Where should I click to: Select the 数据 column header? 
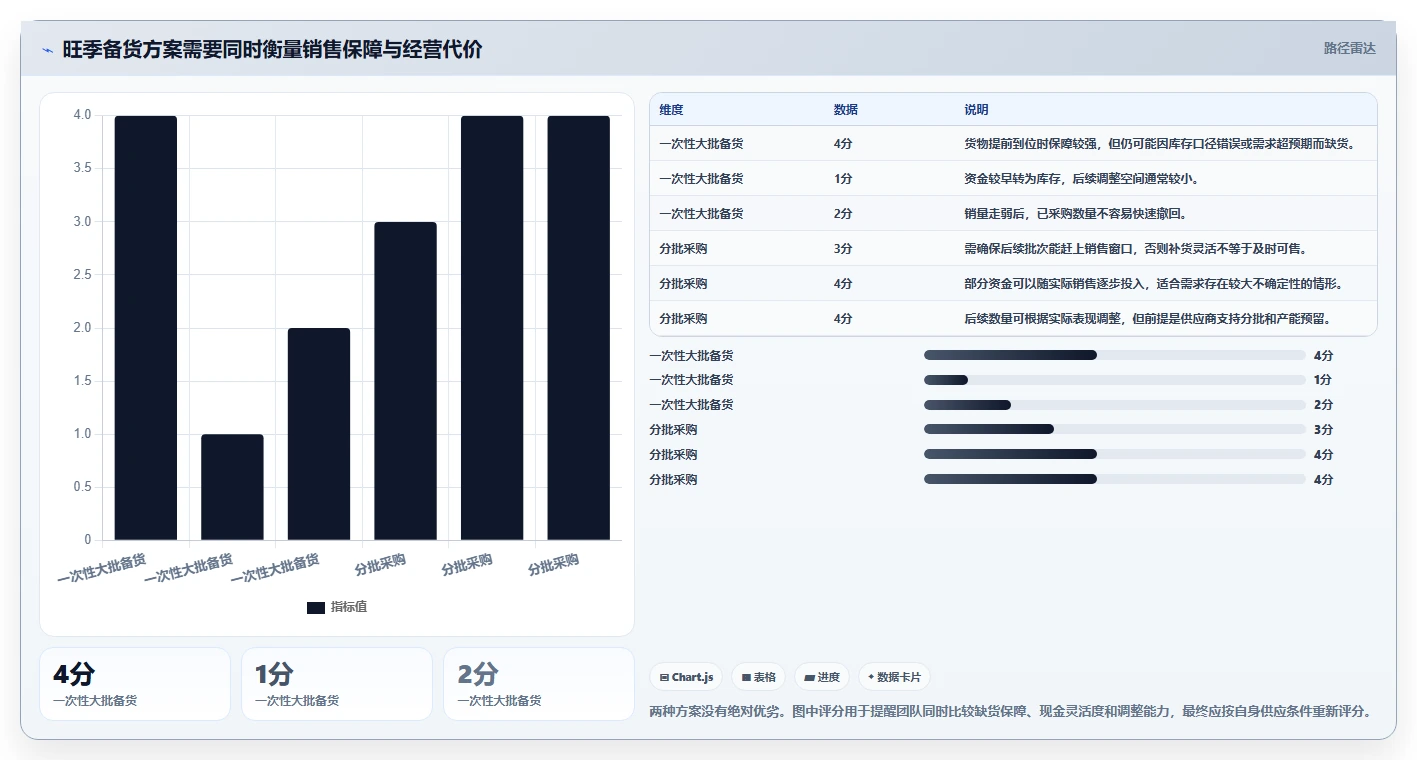(845, 110)
